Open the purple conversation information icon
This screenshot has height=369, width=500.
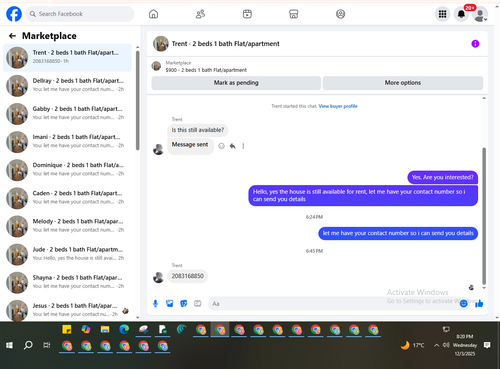pos(475,44)
